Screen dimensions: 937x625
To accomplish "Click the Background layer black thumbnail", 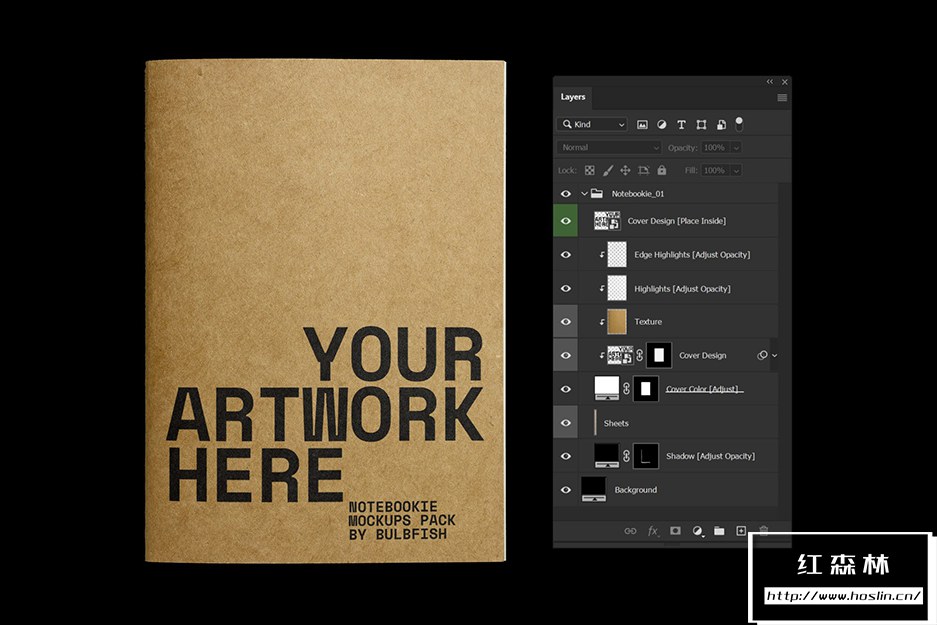I will (x=593, y=489).
